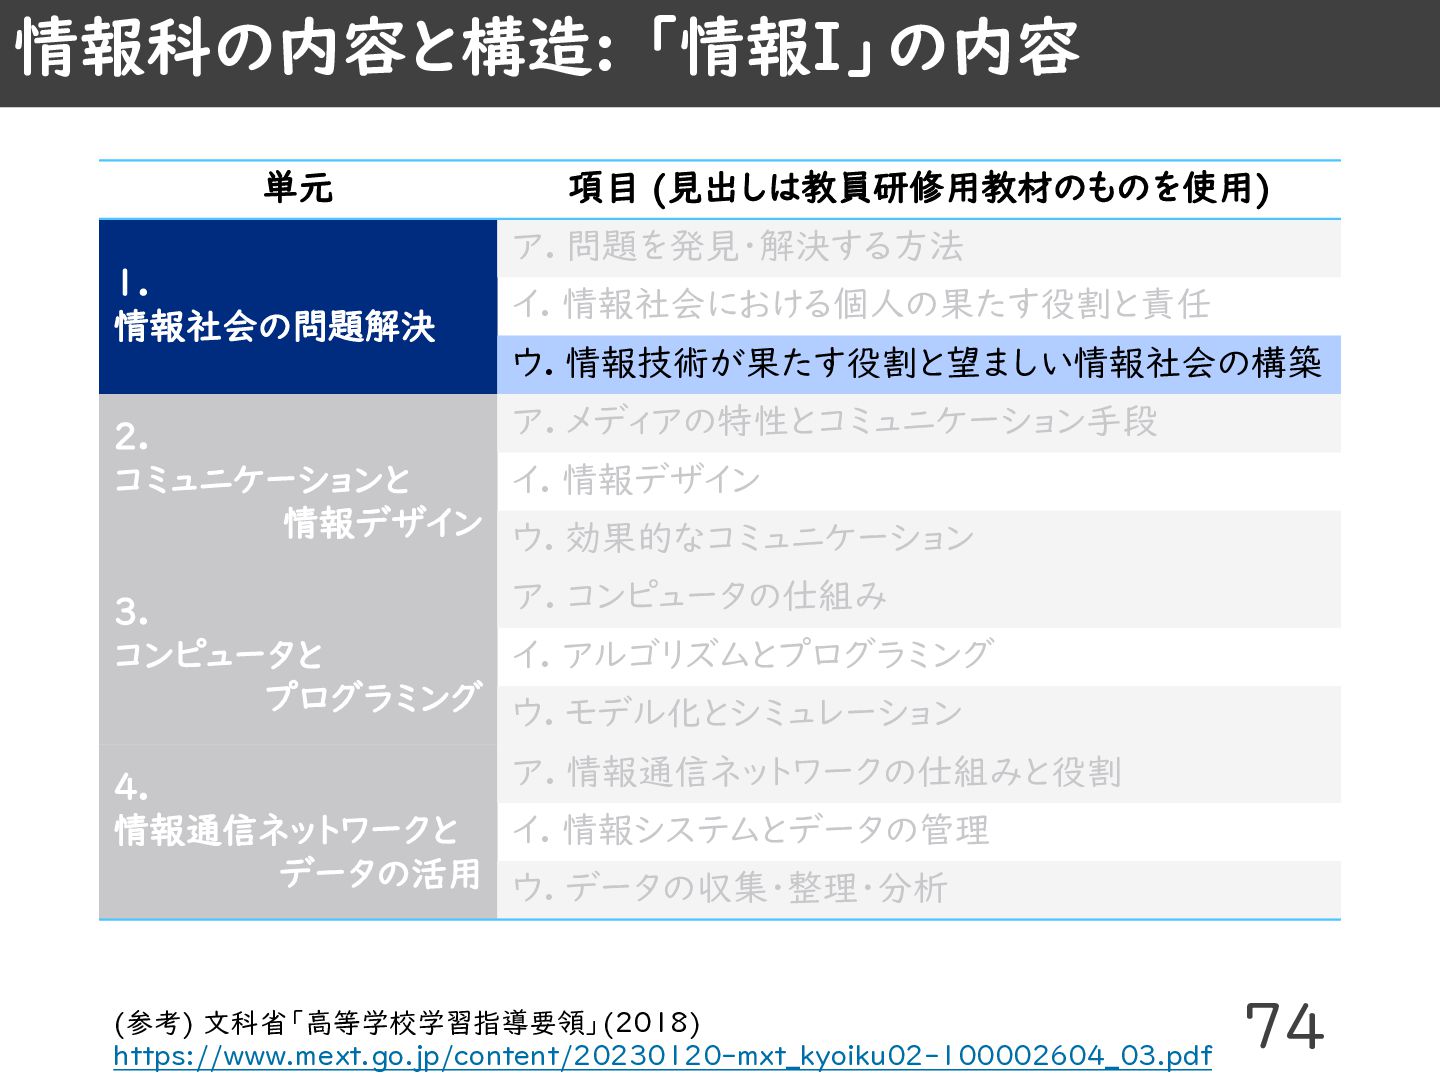Click unit 2 cell コミュニケーションと情報デザイン

[298, 481]
